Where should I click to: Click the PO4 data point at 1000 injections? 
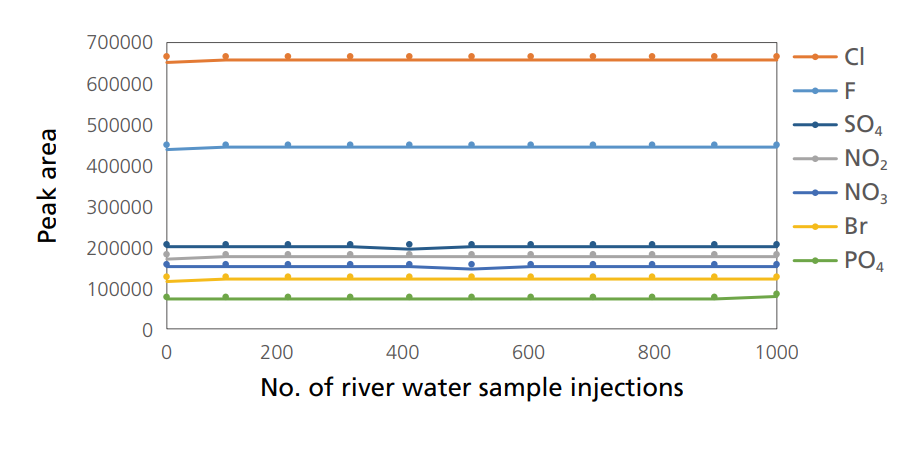click(x=776, y=294)
